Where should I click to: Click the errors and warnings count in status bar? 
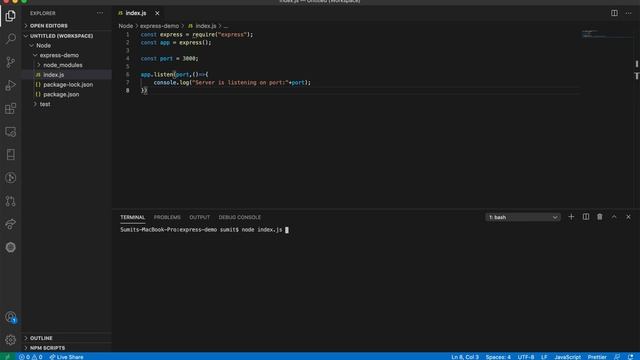(x=31, y=357)
